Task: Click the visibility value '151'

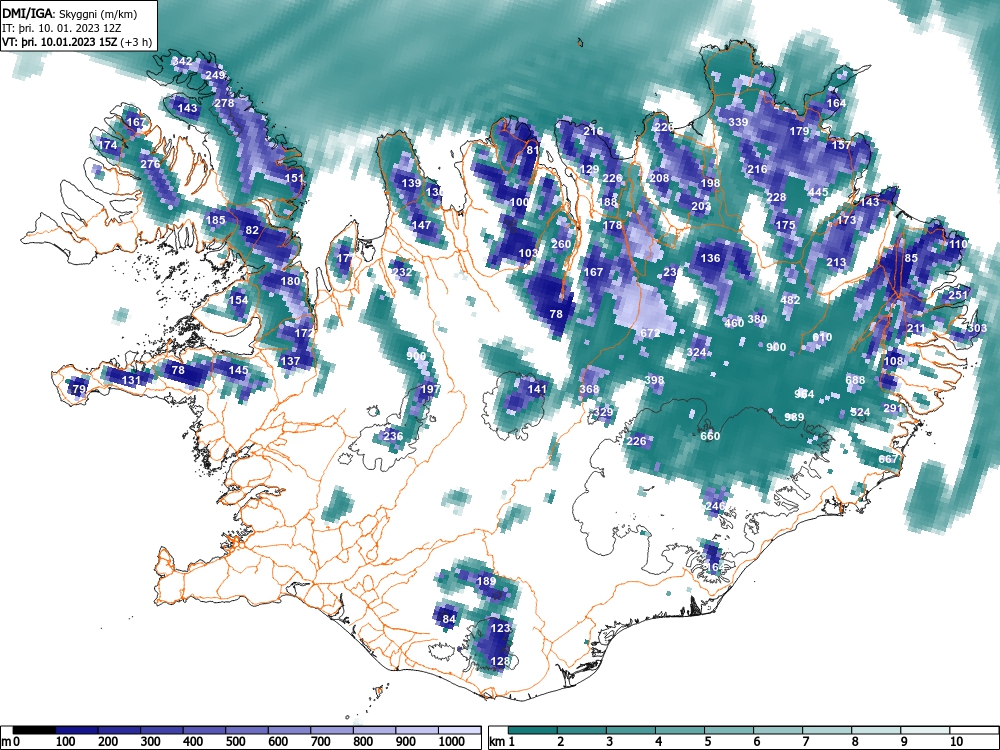Action: point(294,178)
